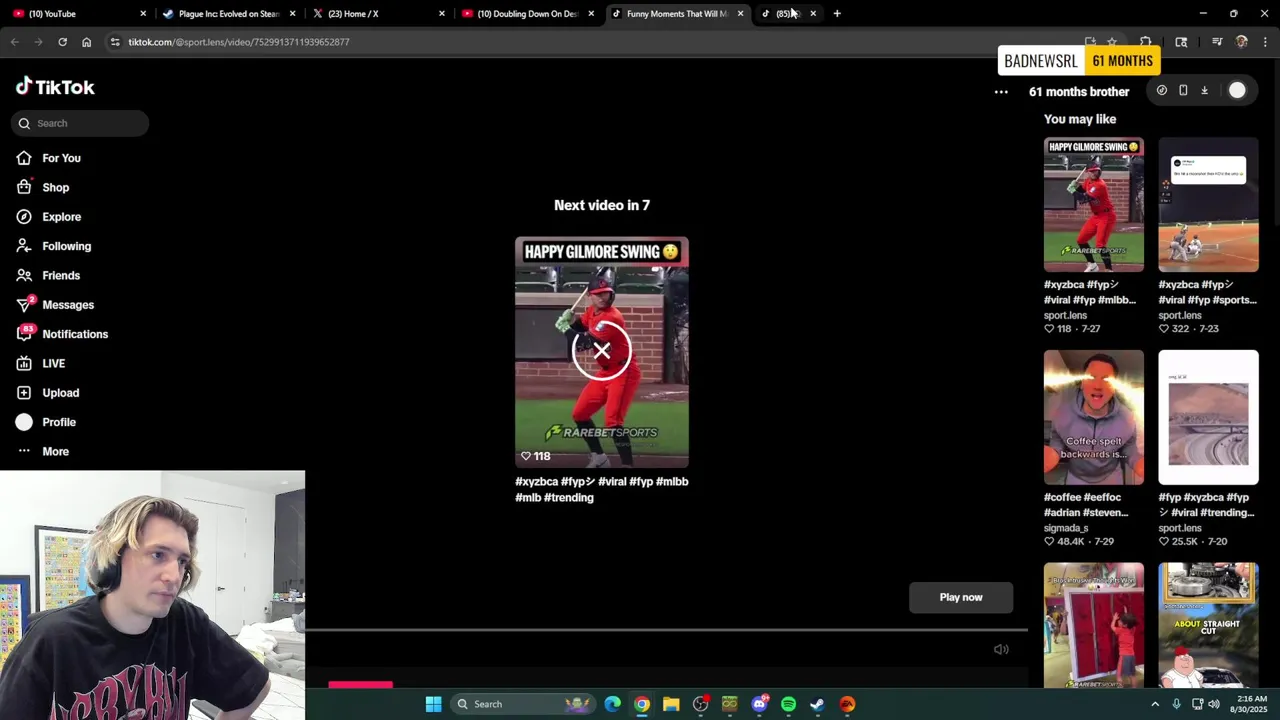Image resolution: width=1280 pixels, height=720 pixels.
Task: Open the red locker video thumbnail
Action: point(1094,625)
